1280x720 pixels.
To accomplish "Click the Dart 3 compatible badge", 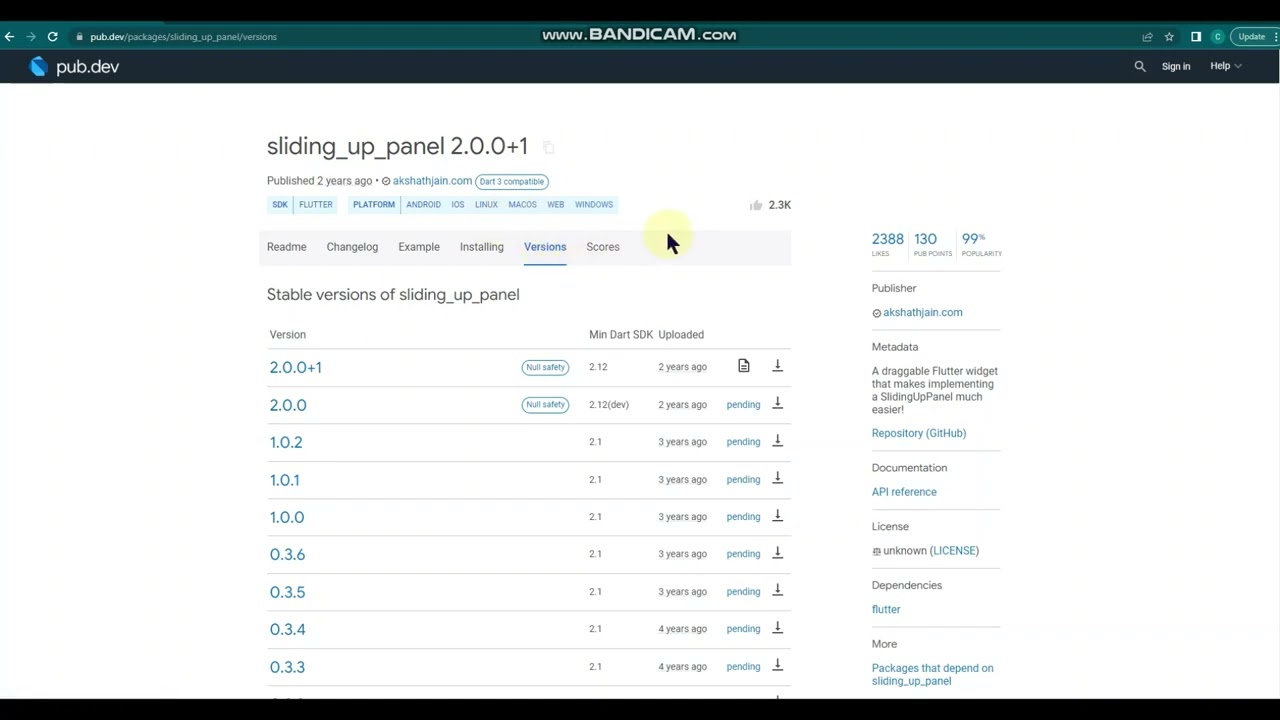I will coord(511,181).
